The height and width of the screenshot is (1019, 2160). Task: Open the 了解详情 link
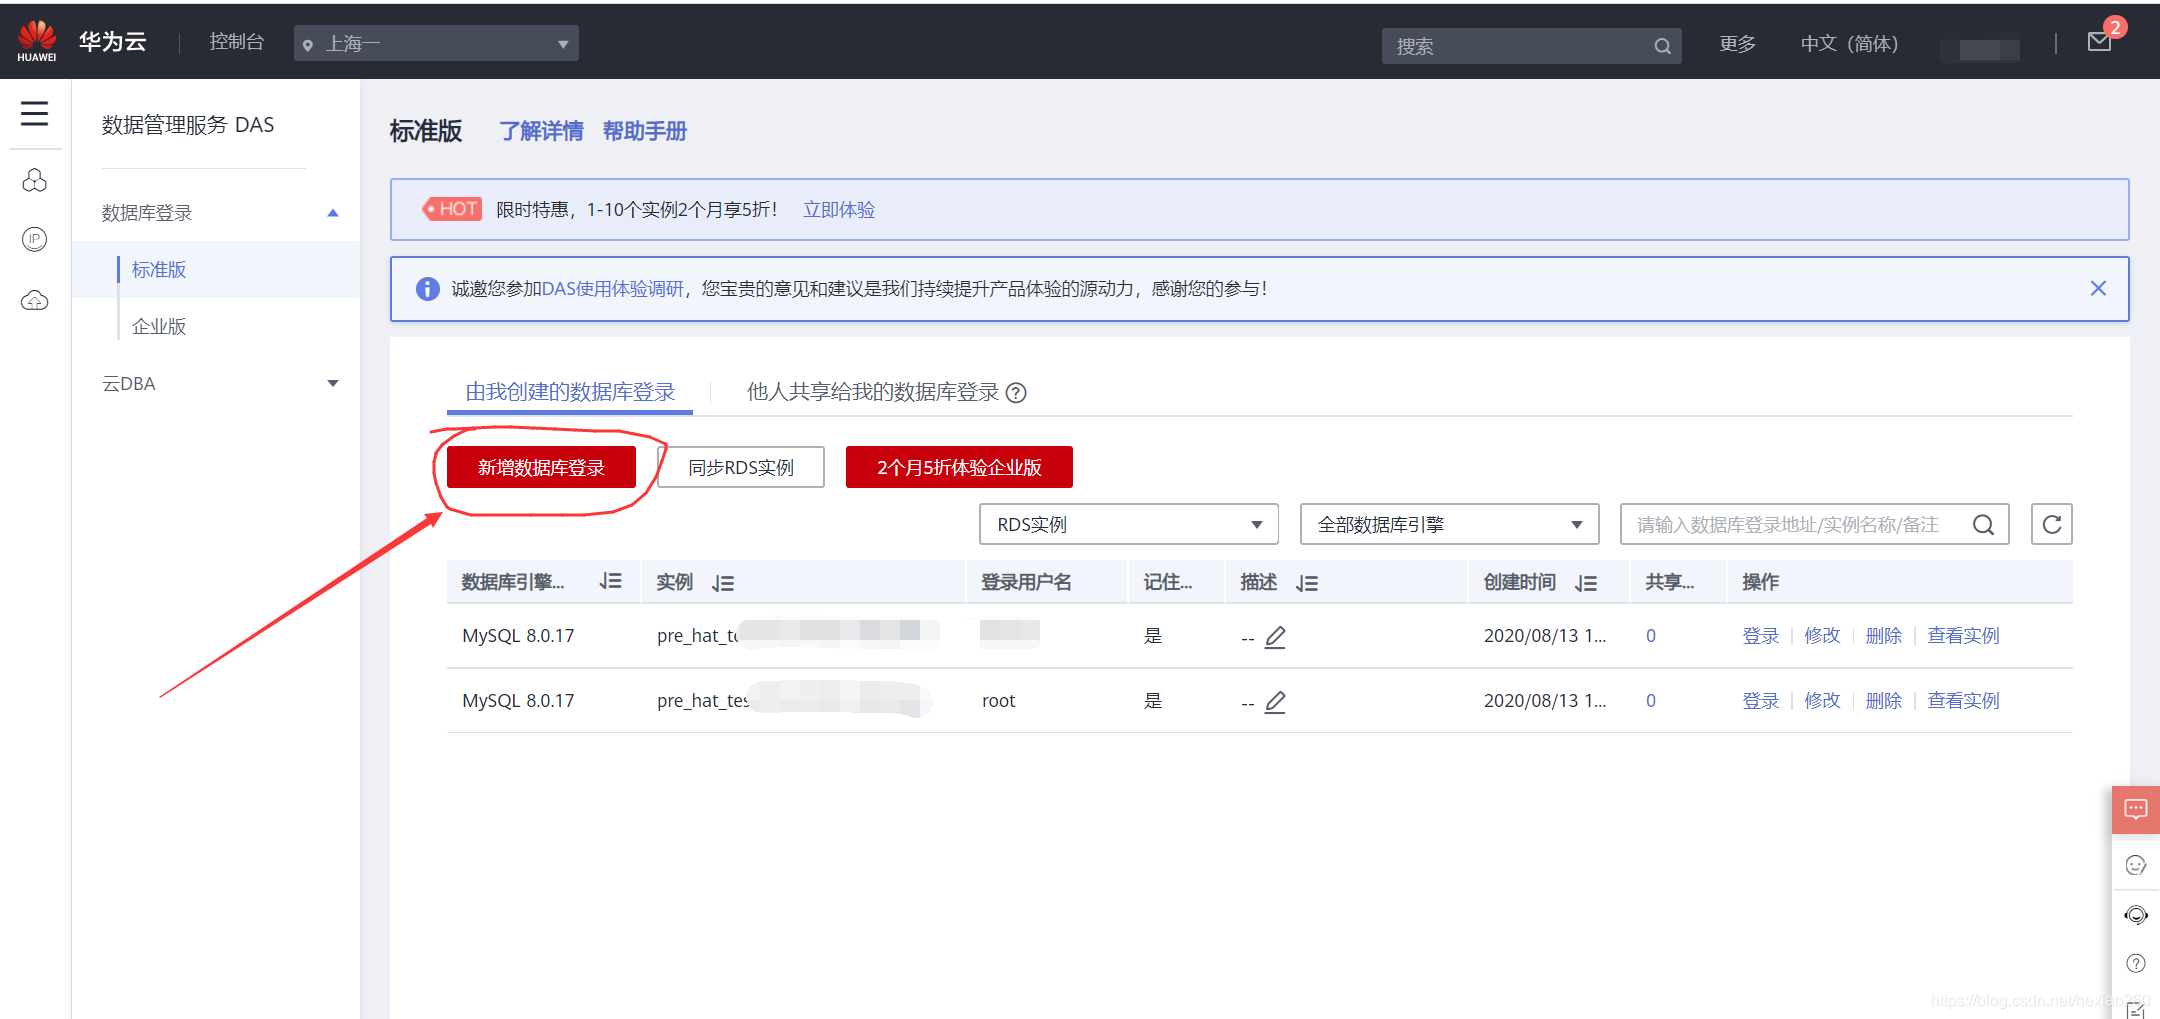point(541,131)
